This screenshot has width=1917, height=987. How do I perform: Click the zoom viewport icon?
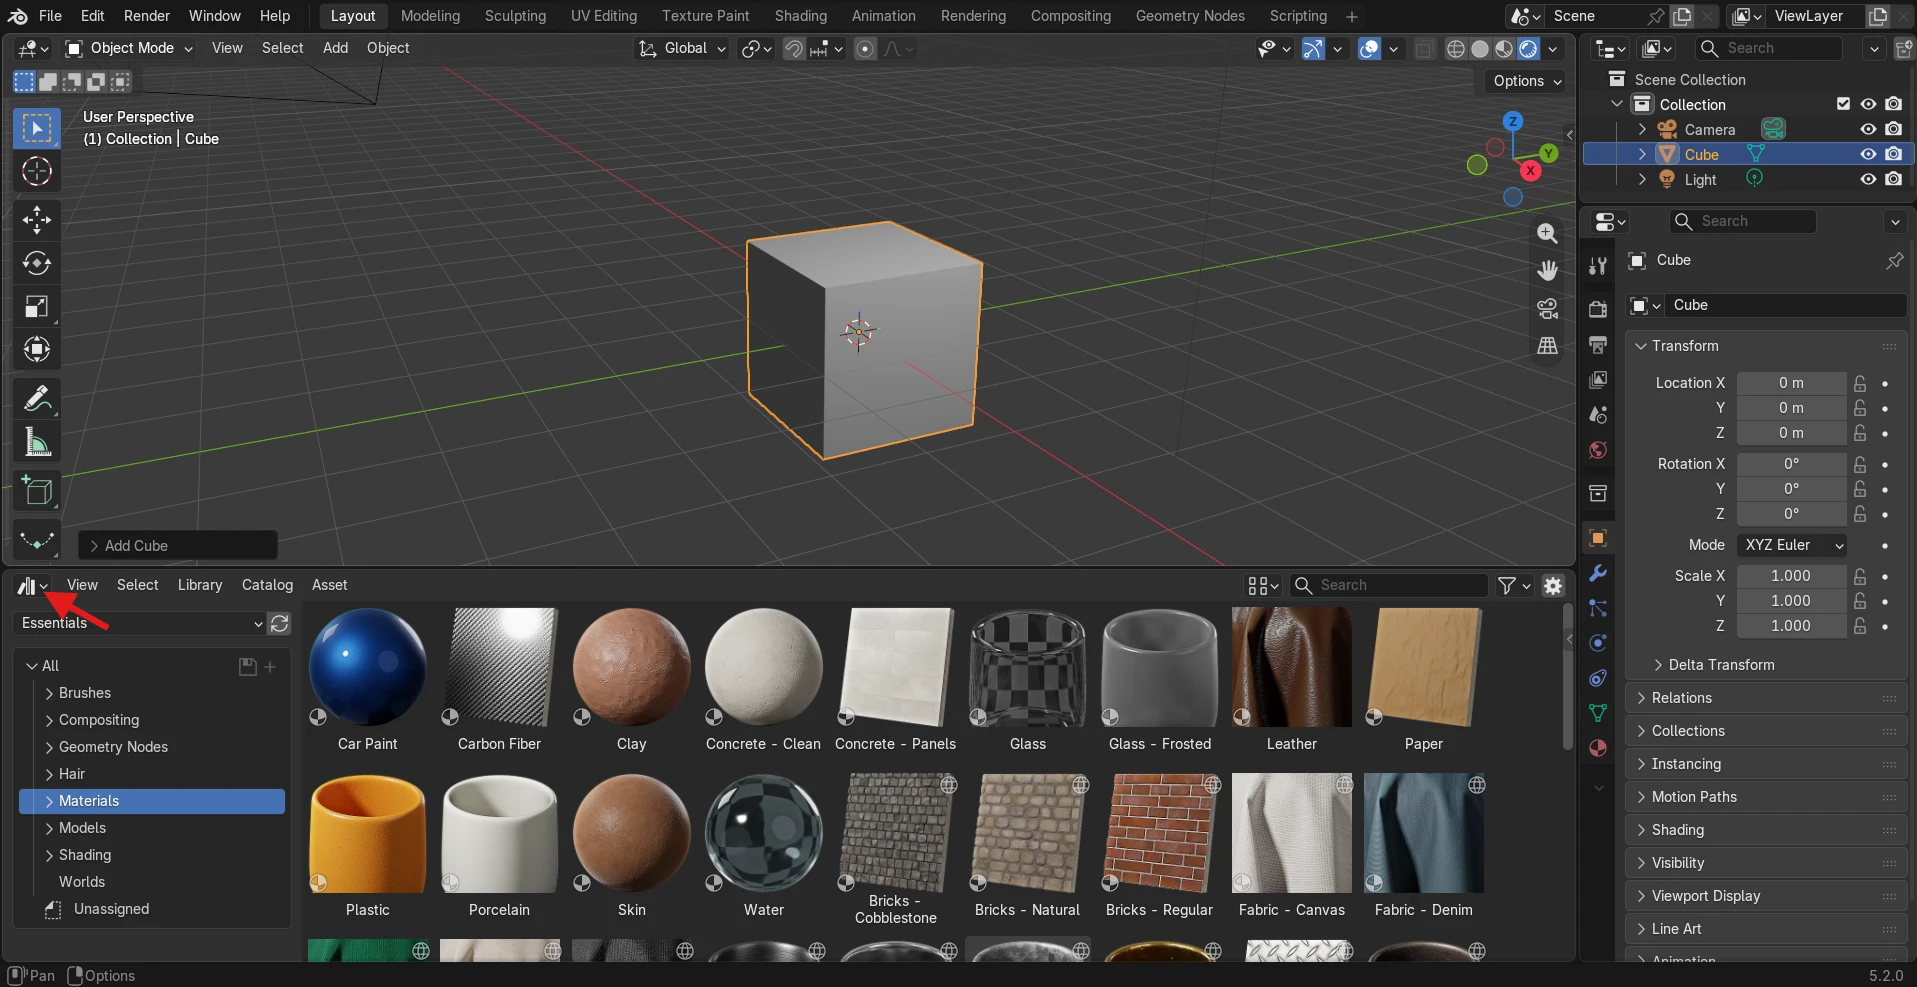1547,233
